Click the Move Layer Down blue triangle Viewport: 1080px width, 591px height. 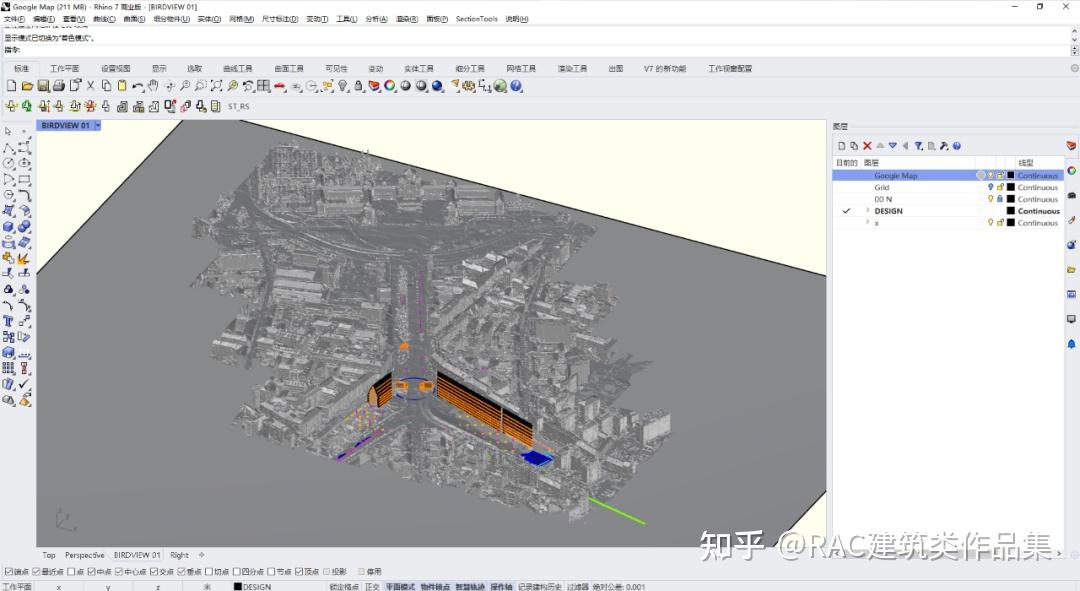tap(893, 146)
